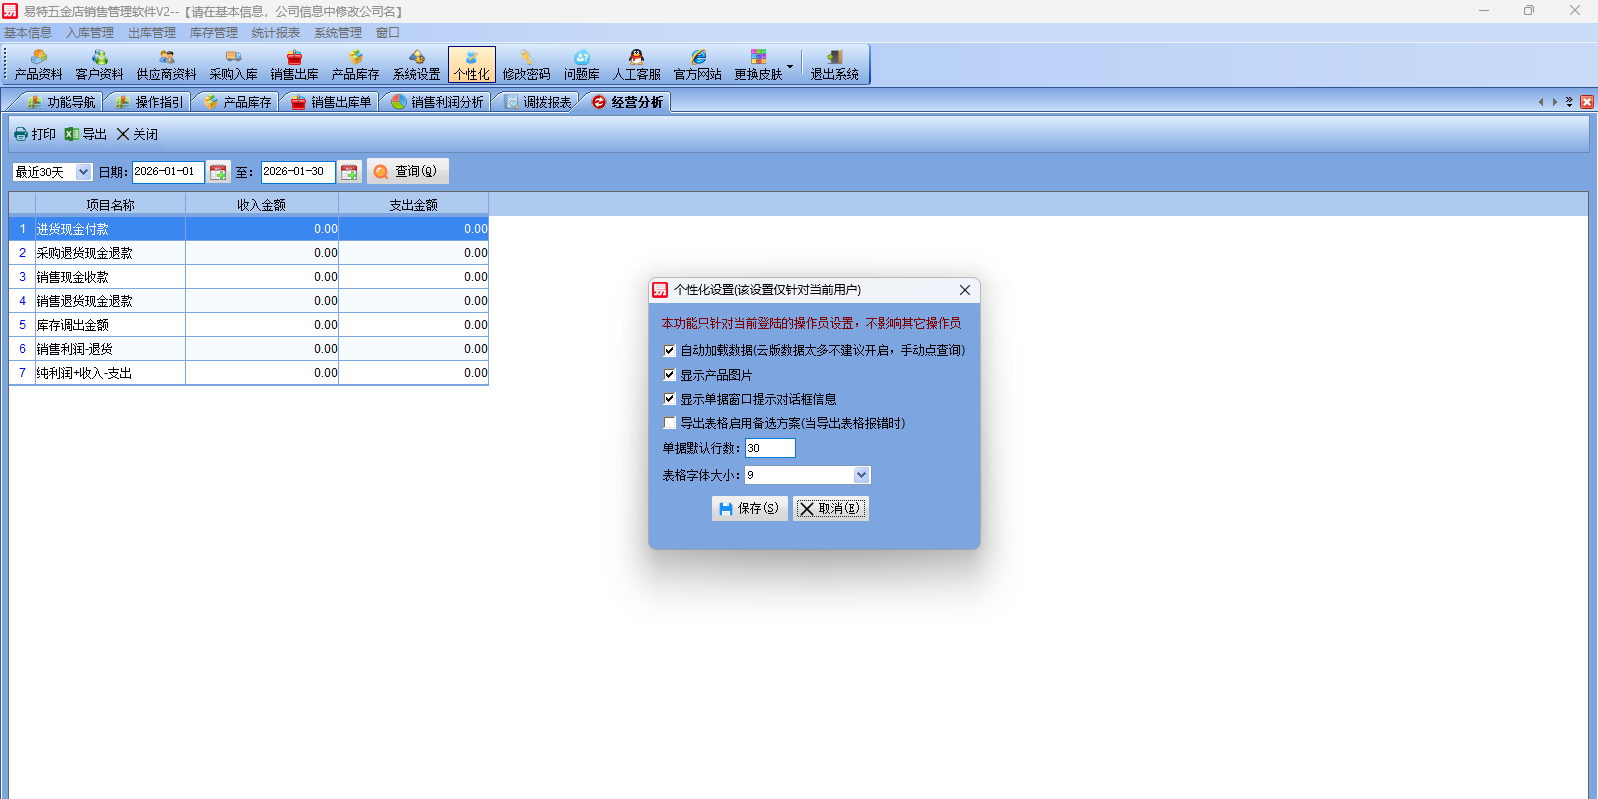Screen dimensions: 1598x799
Task: Click the 查询(Q) button
Action: (x=407, y=172)
